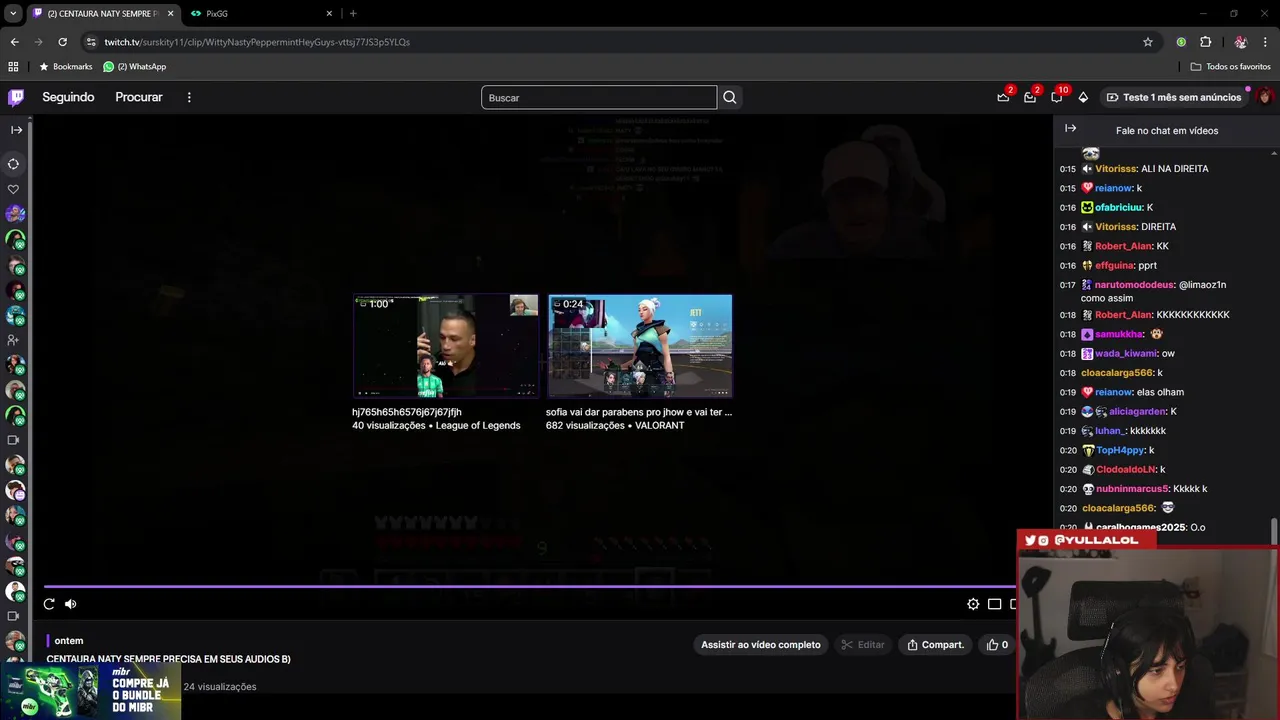Toggle theatre mode in the player
This screenshot has height=720, width=1280.
point(995,604)
